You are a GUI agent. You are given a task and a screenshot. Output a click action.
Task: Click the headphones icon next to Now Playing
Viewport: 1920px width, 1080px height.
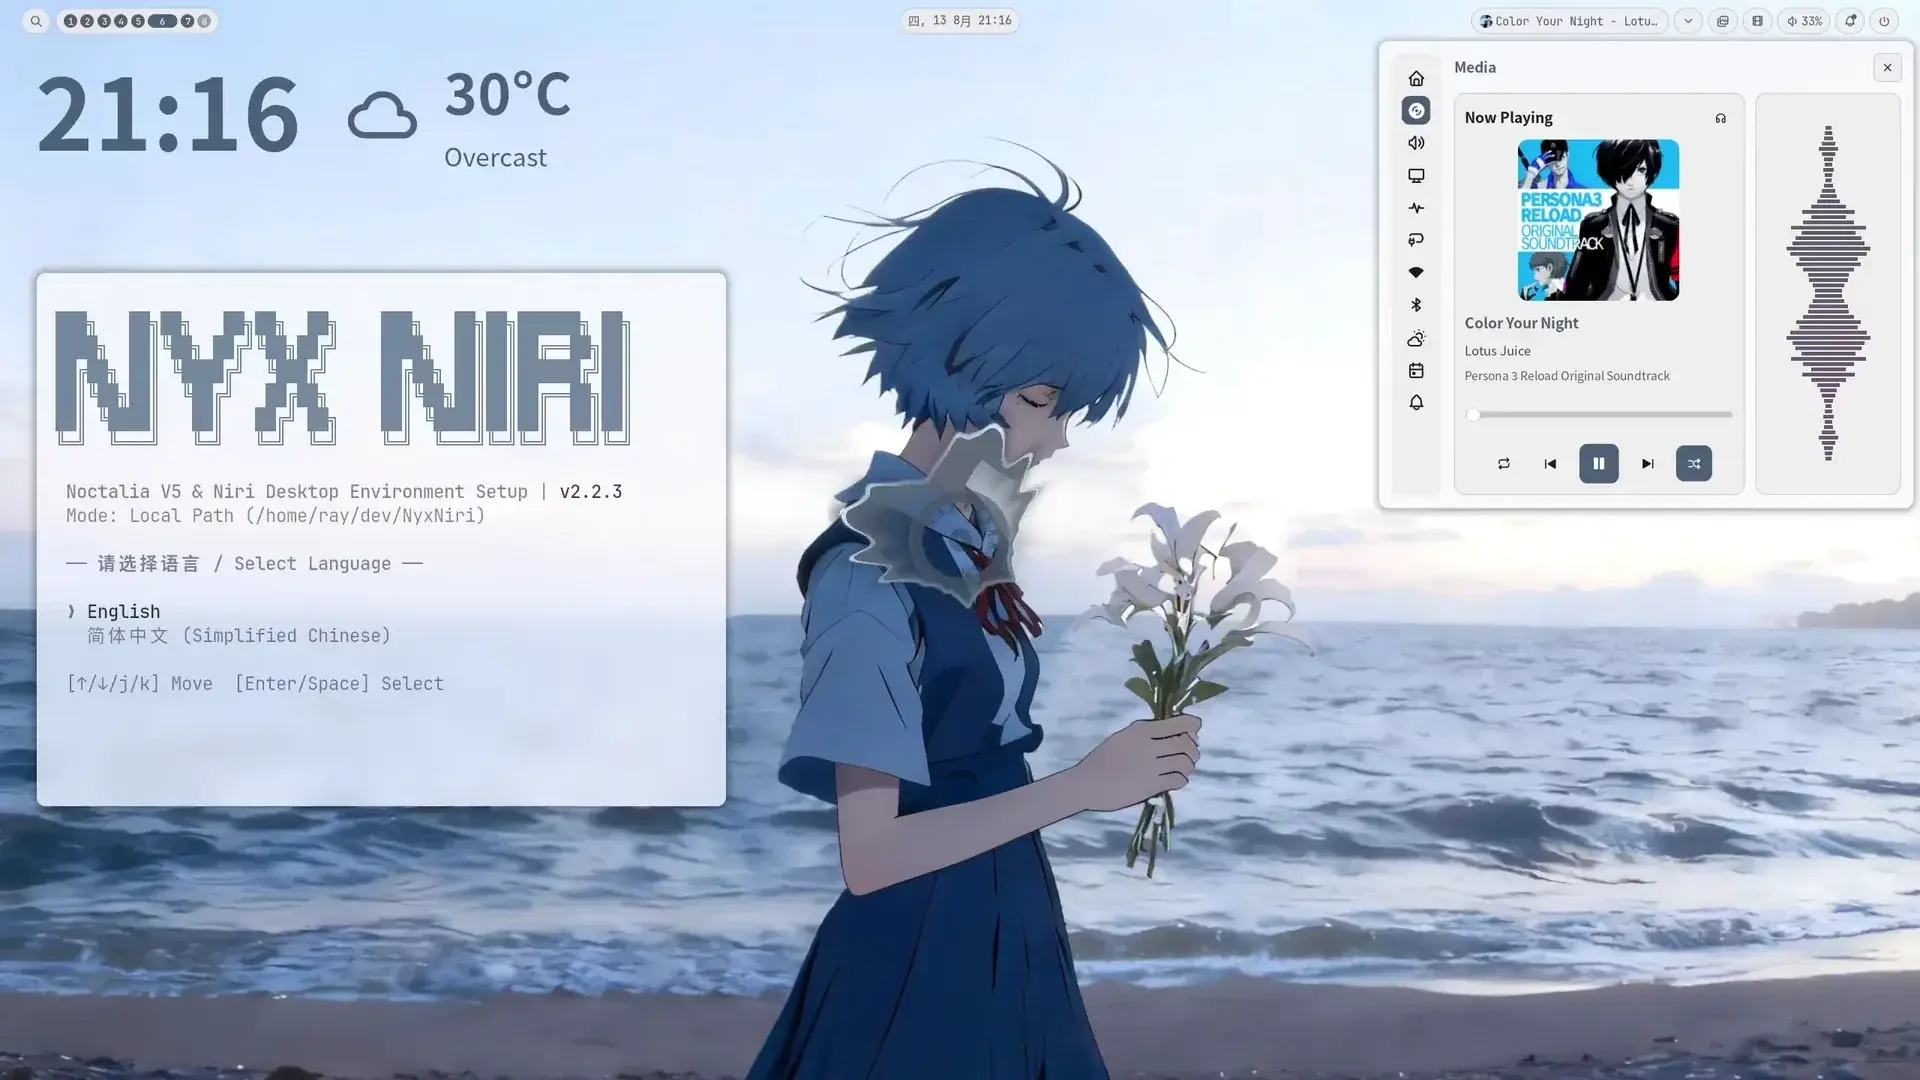(x=1721, y=118)
